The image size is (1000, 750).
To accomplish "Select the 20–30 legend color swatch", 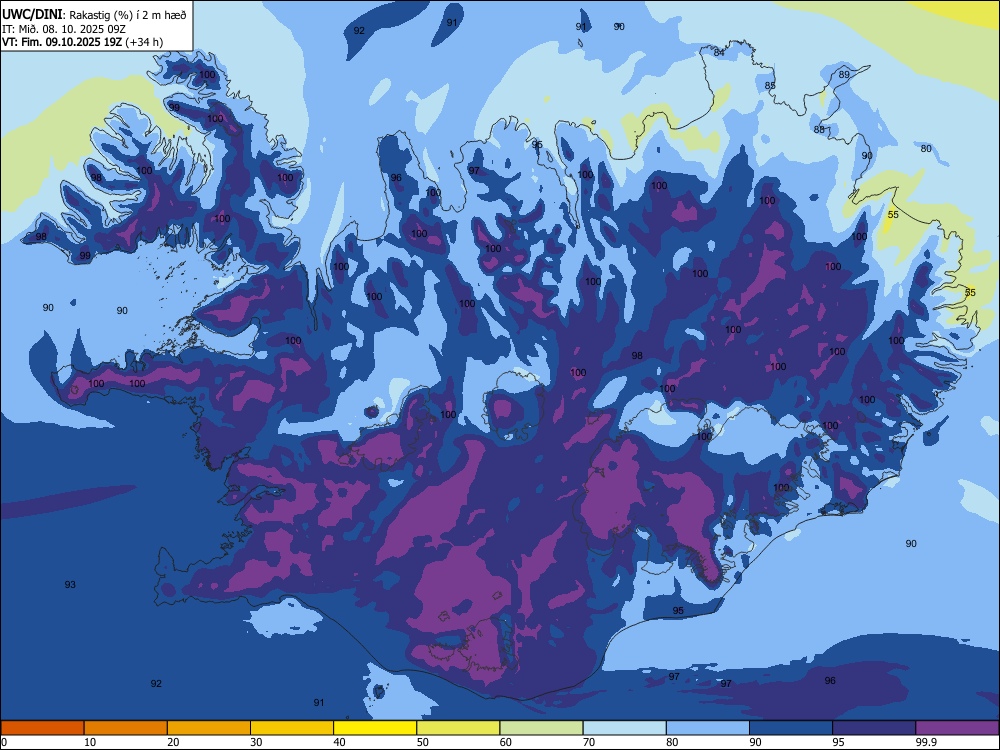I will (x=209, y=728).
